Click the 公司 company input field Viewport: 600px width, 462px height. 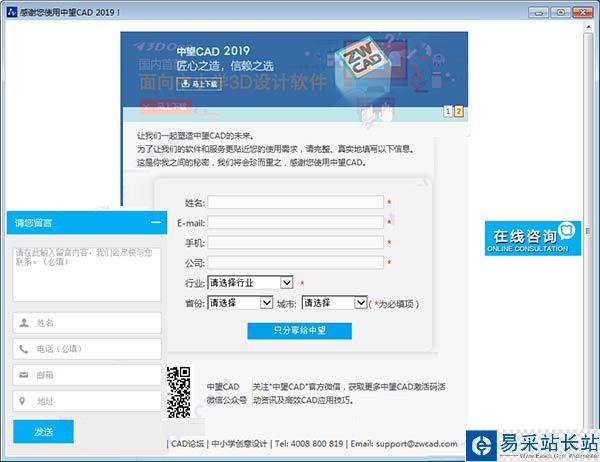pyautogui.click(x=295, y=263)
